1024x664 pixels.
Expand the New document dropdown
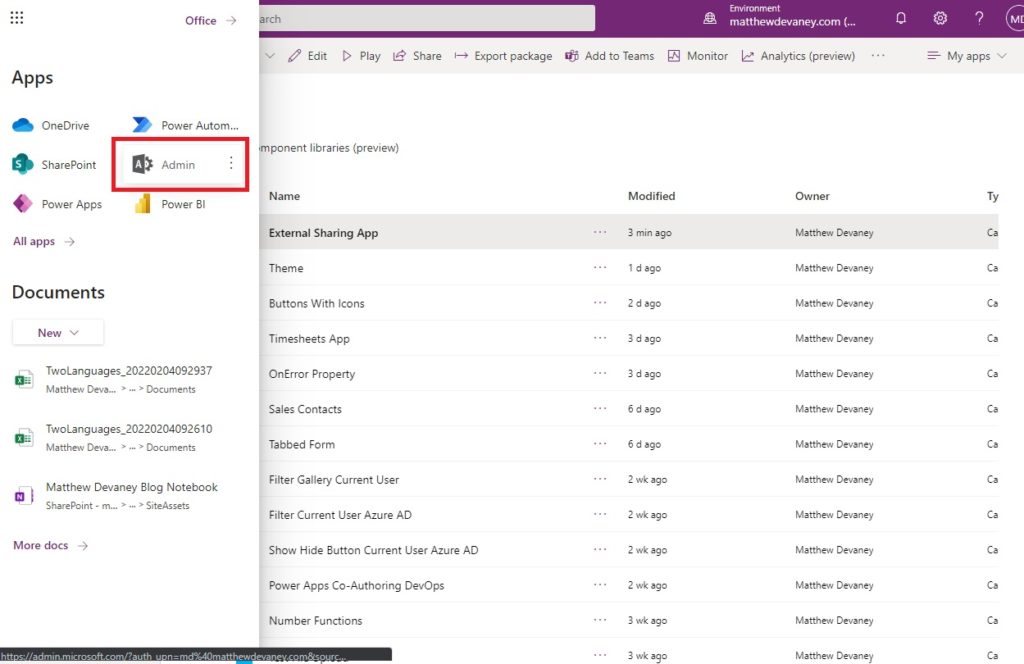tap(58, 332)
